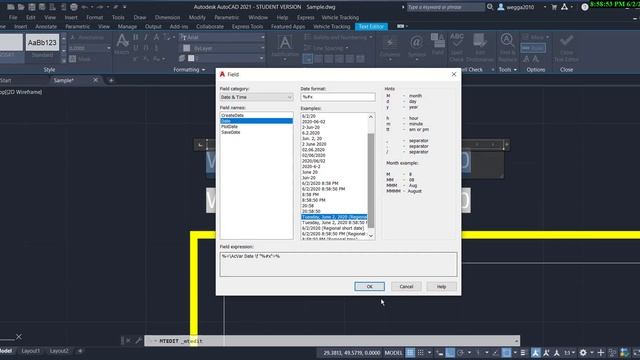The height and width of the screenshot is (360, 640).
Task: Switch to the Sample drawing tab
Action: pyautogui.click(x=64, y=80)
